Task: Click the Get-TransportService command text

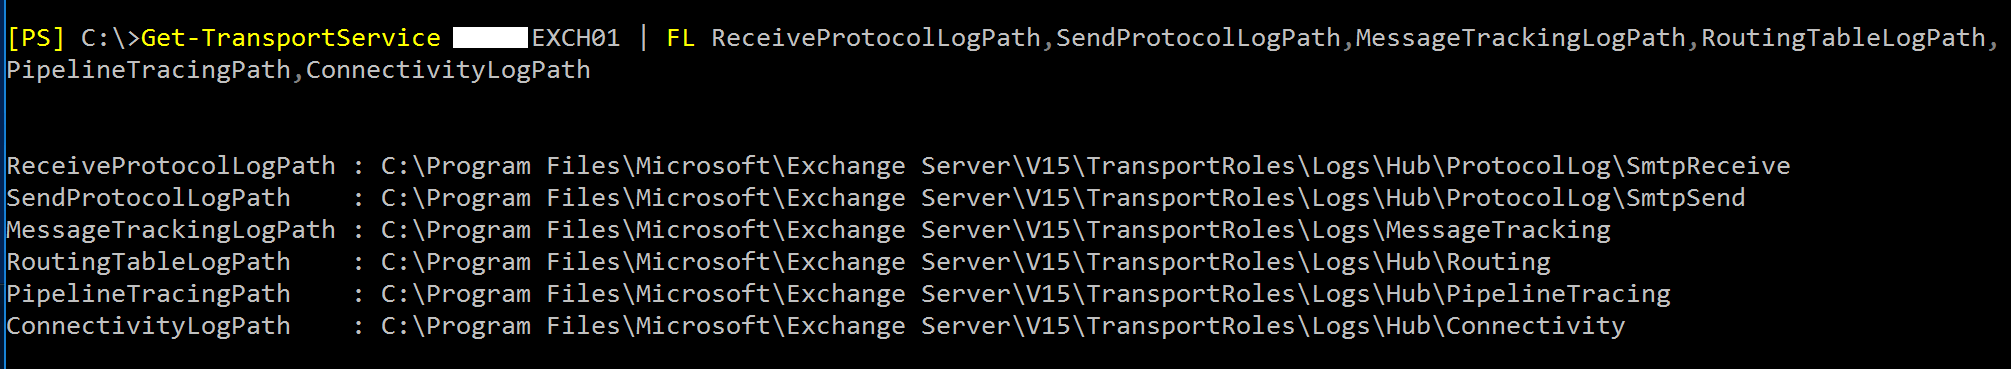Action: (291, 38)
